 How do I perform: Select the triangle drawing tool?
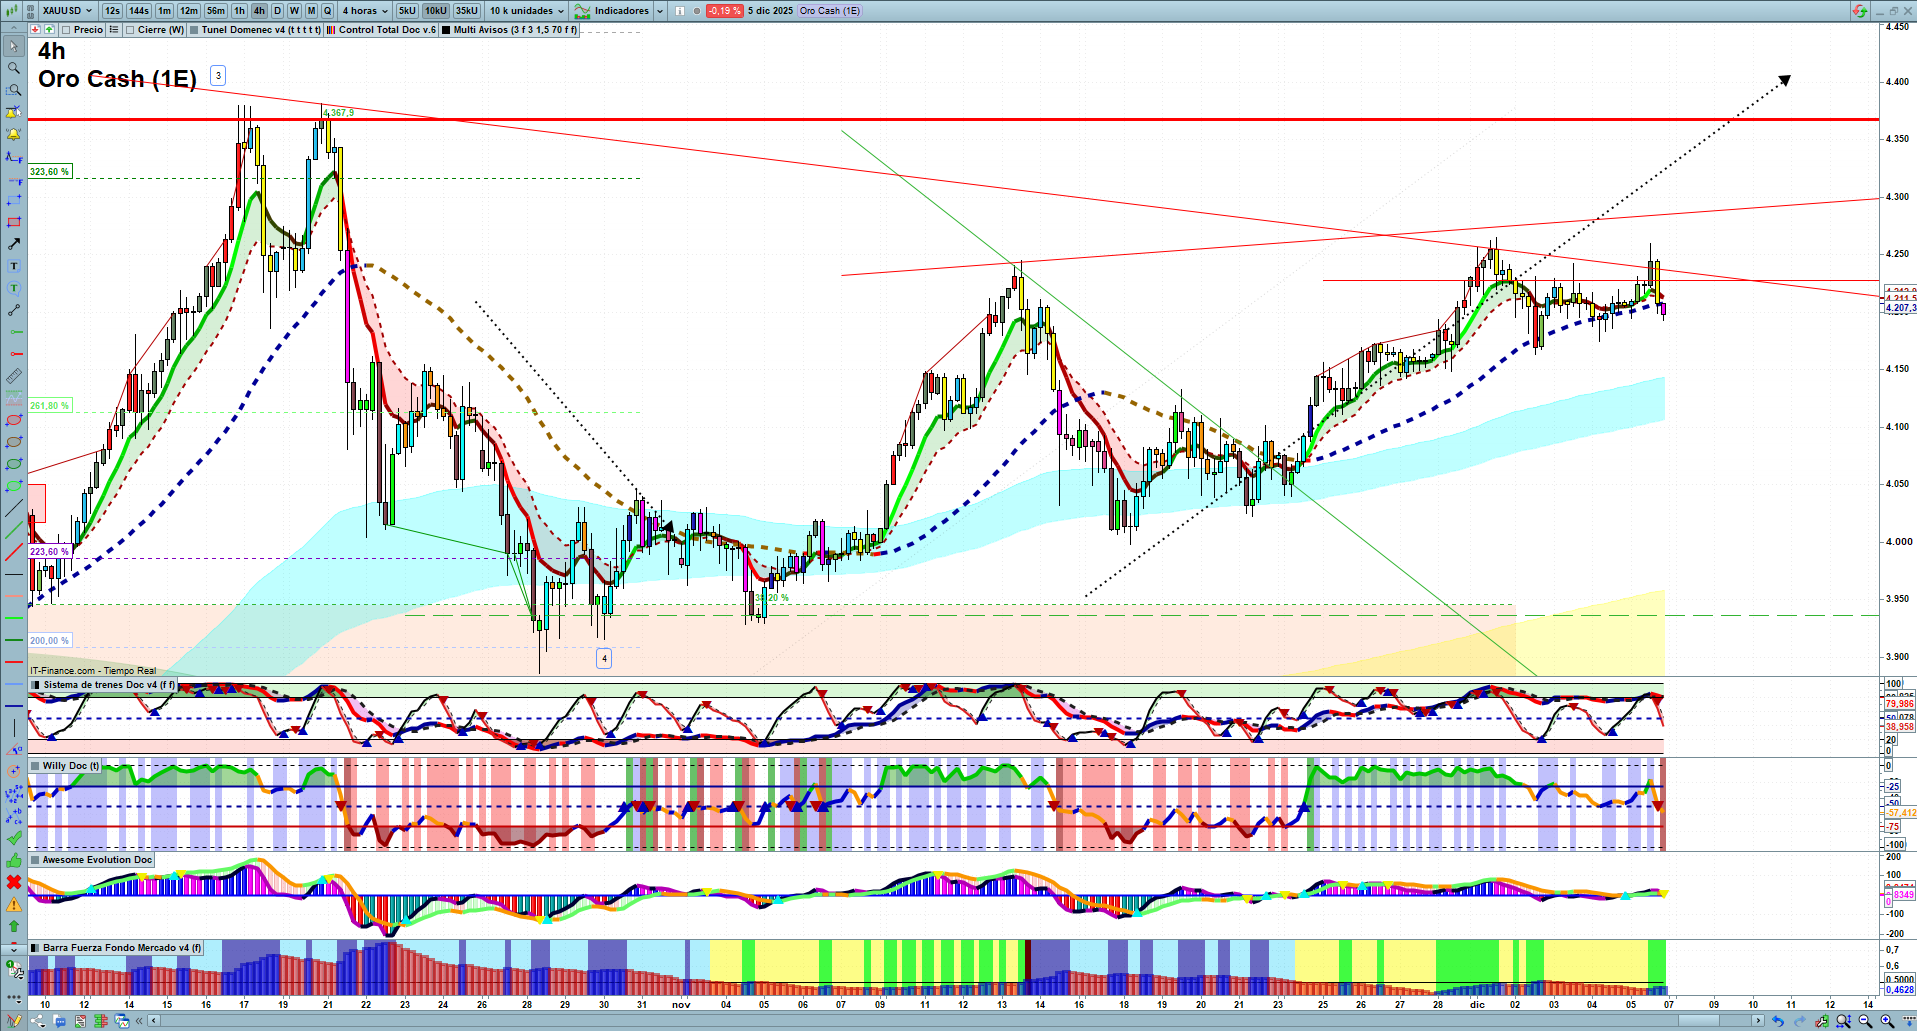[14, 750]
